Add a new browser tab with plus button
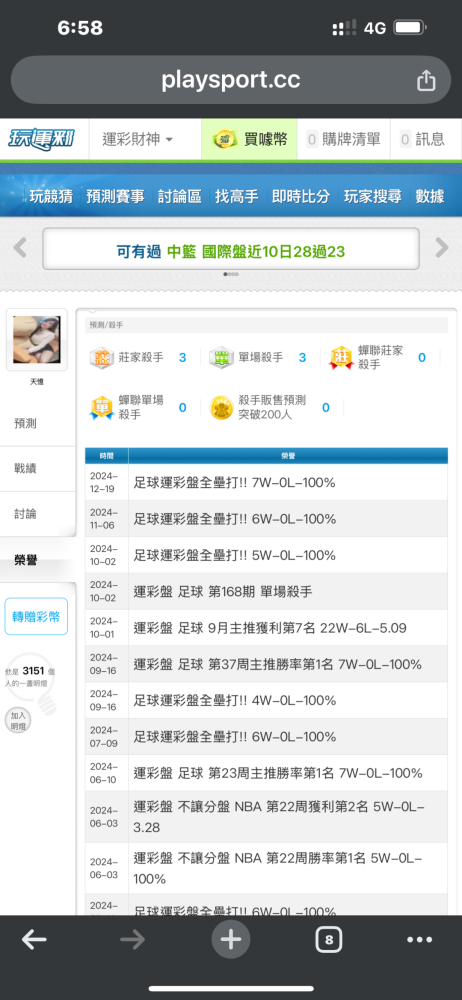The height and width of the screenshot is (1000, 462). [231, 939]
